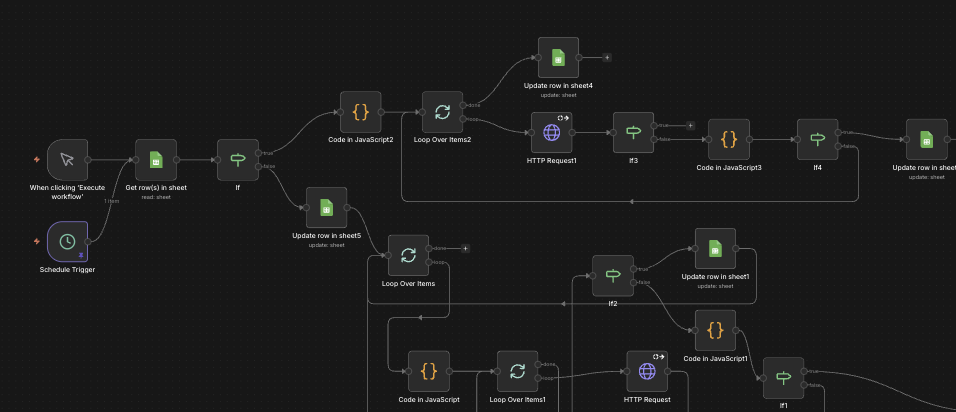Select the 'If2' node icon
The image size is (956, 412).
(x=613, y=275)
